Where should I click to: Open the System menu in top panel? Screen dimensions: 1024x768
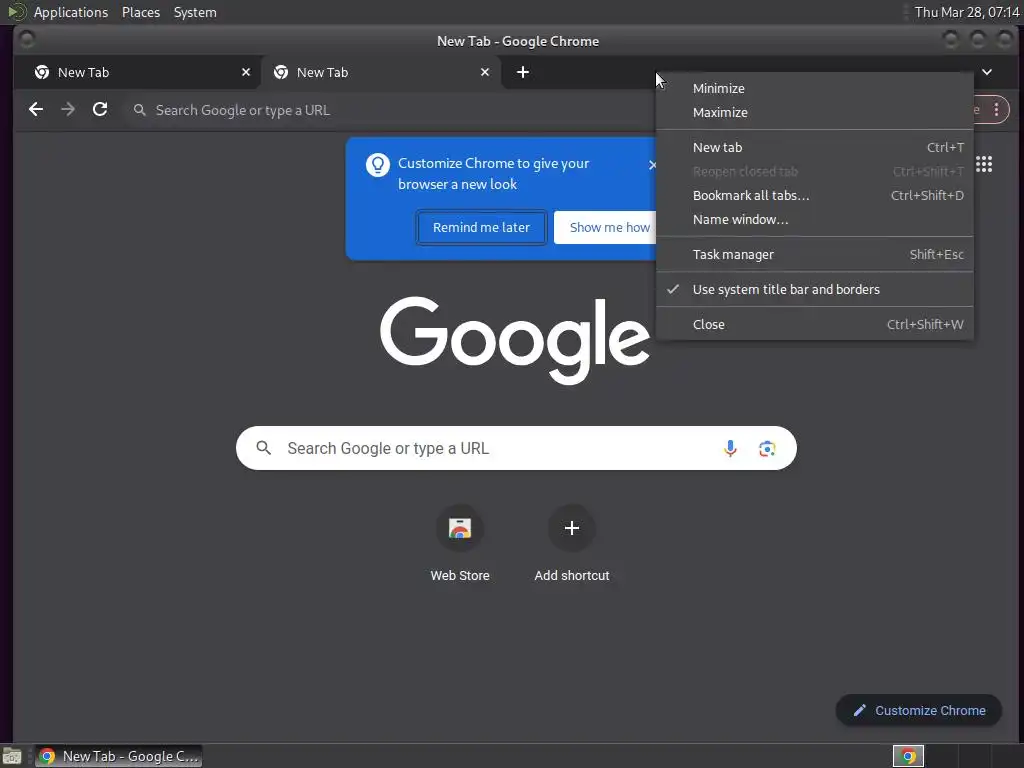[195, 12]
